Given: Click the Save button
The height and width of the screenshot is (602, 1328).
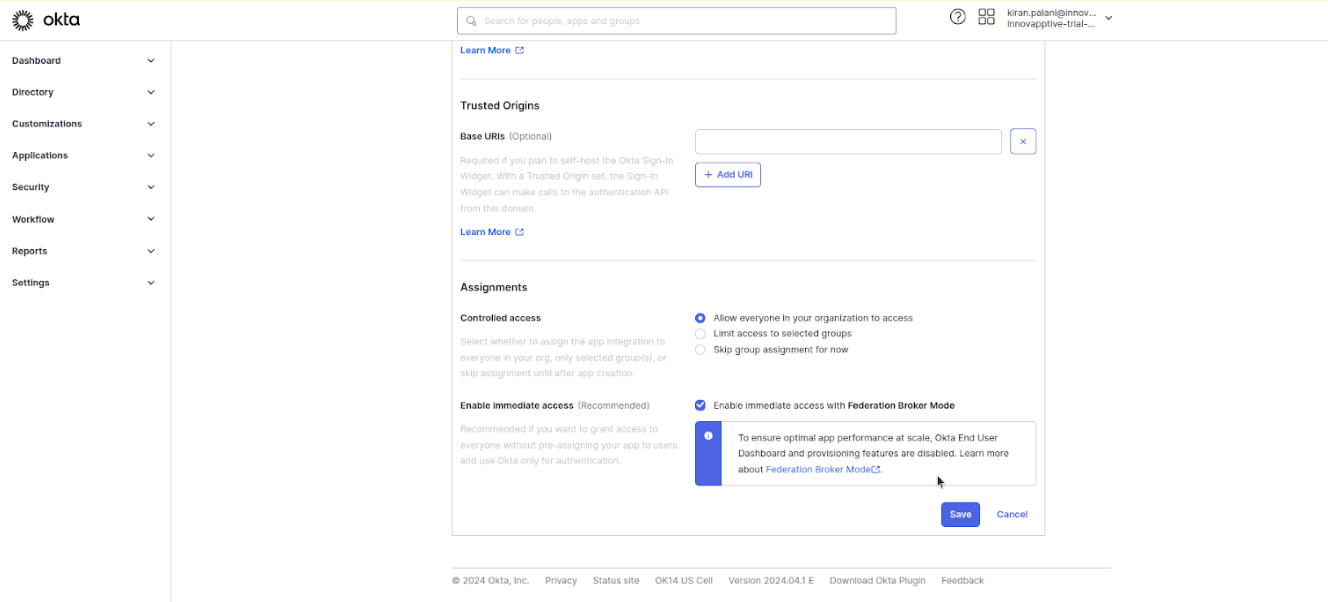Looking at the screenshot, I should pos(960,514).
